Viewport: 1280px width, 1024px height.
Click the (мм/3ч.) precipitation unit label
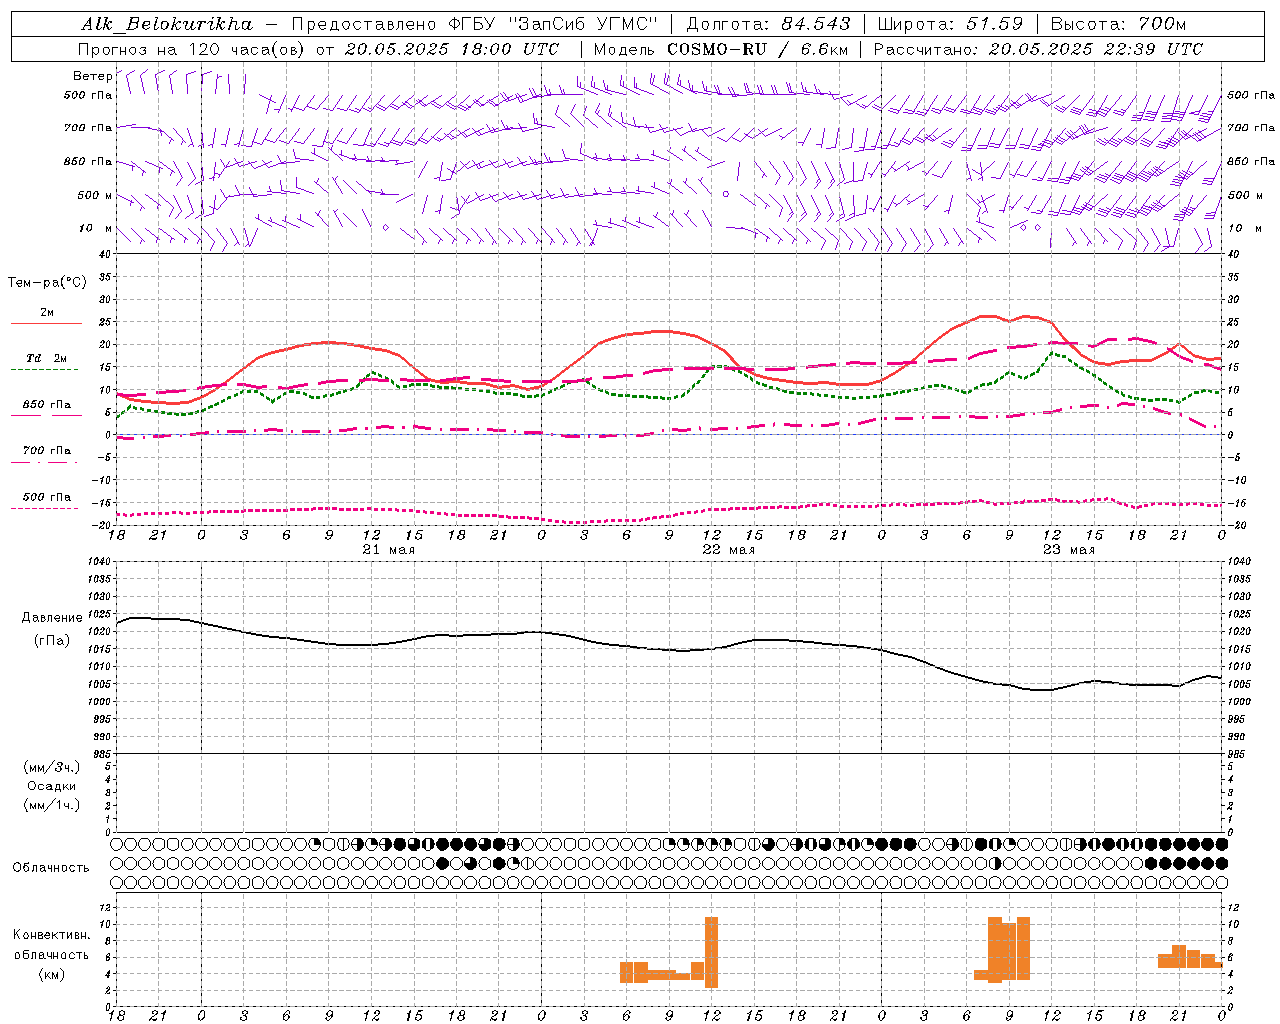coord(52,767)
